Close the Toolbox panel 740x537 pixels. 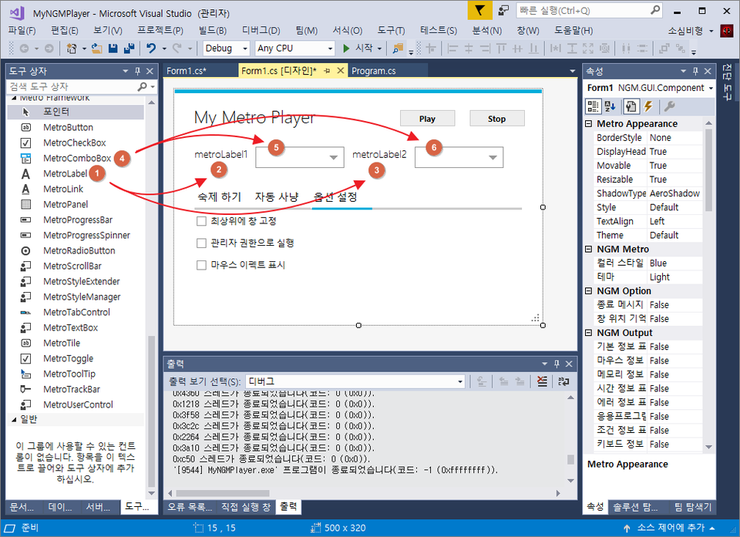click(x=150, y=71)
